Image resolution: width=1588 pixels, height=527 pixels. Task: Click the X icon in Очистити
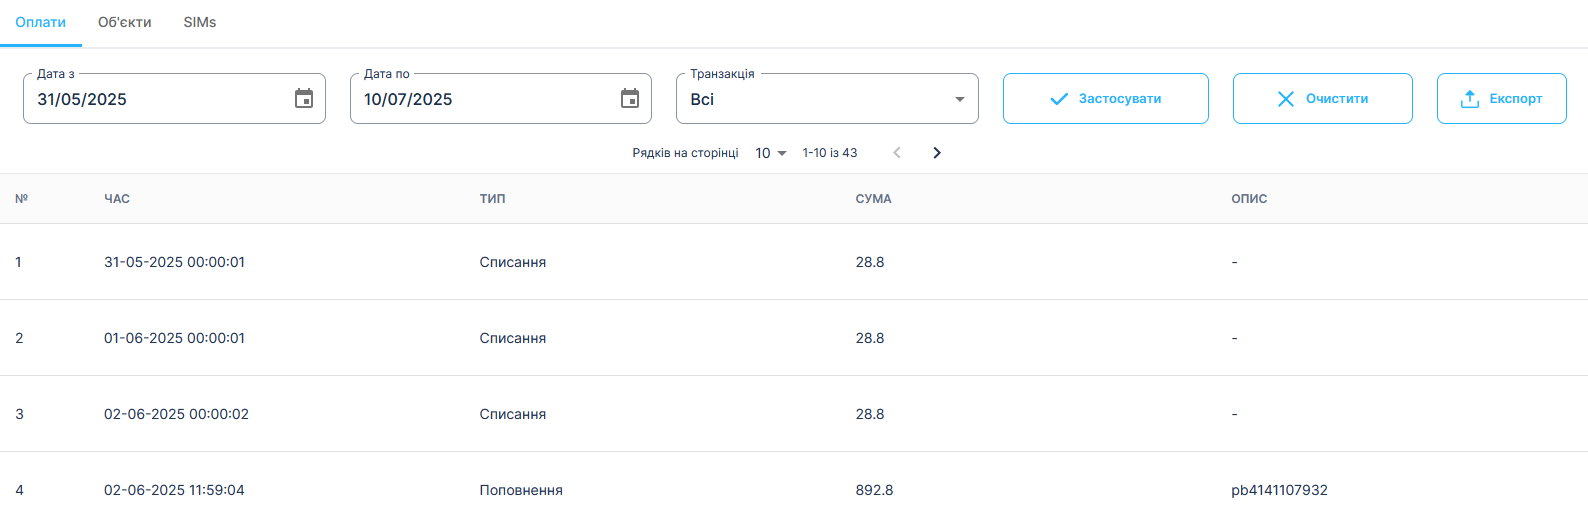1286,99
